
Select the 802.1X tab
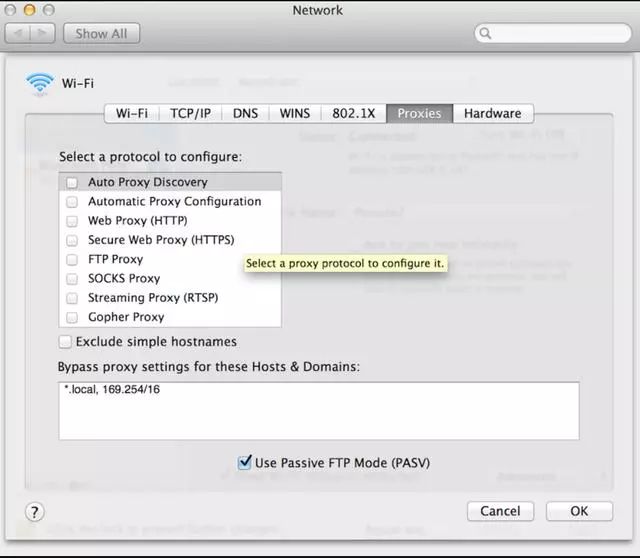tap(353, 113)
